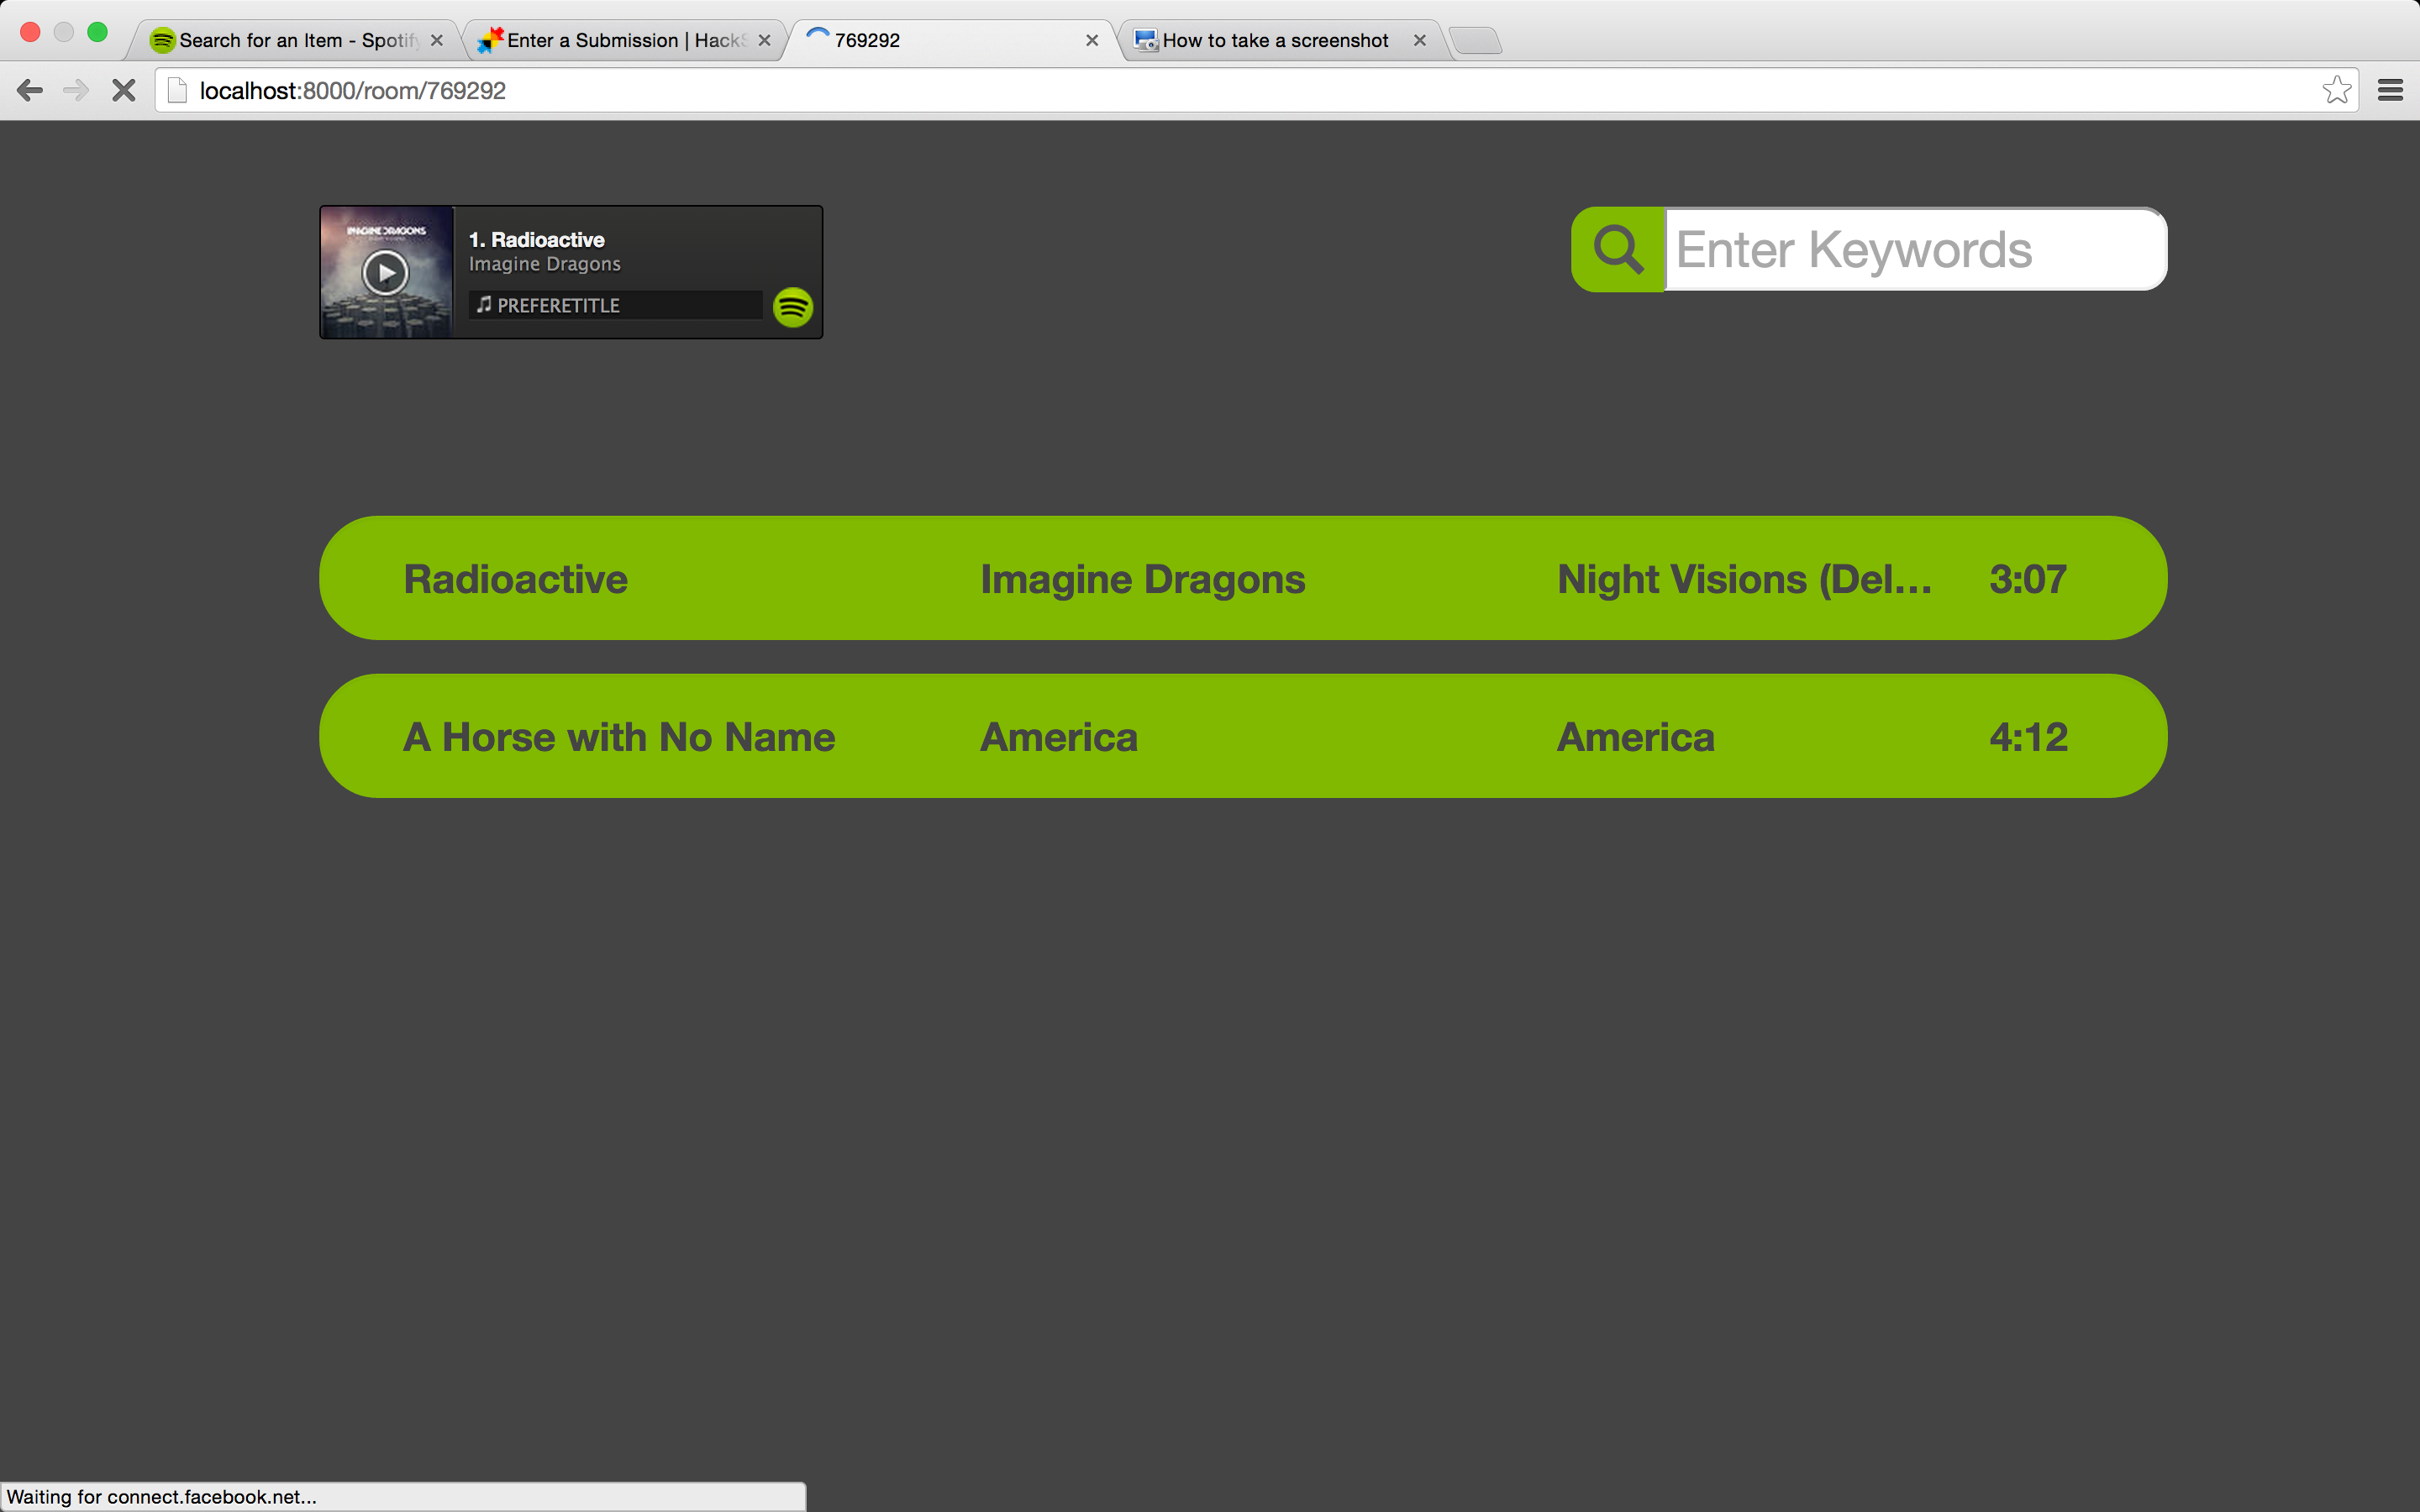Close the How to take a screenshot tab
This screenshot has width=2420, height=1512.
1420,40
